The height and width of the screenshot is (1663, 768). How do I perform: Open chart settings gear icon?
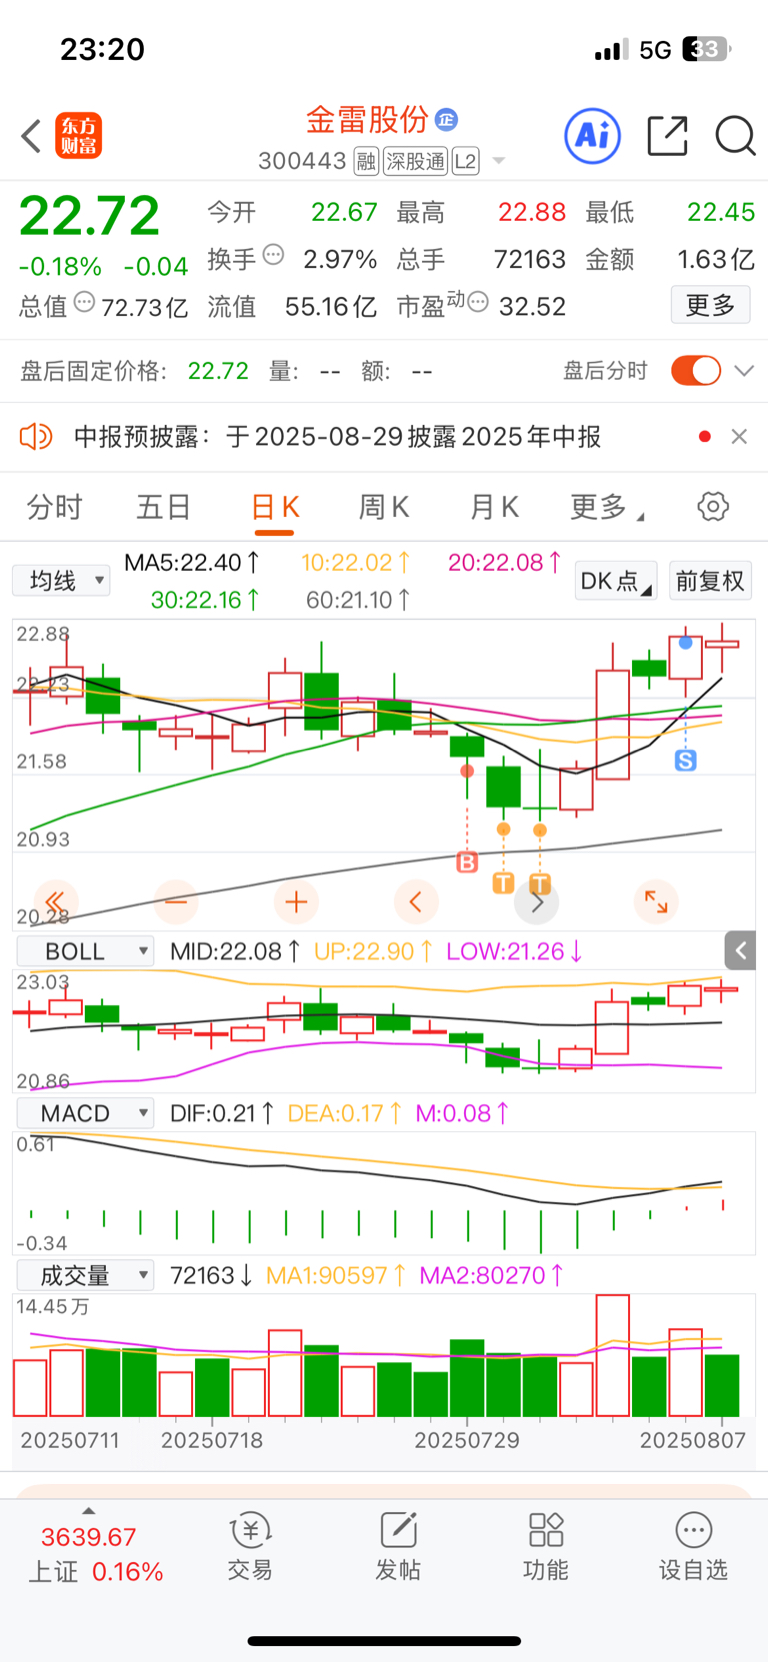click(x=713, y=506)
